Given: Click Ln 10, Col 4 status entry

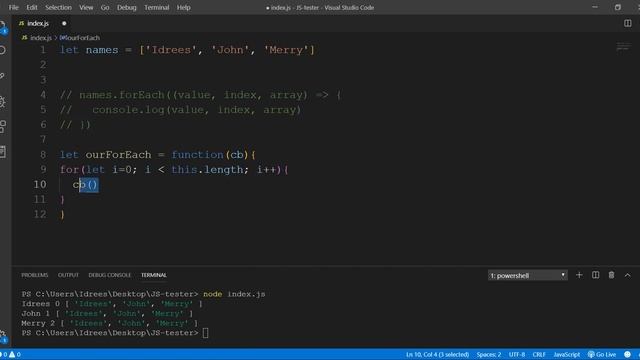Looking at the screenshot, I should click(438, 354).
